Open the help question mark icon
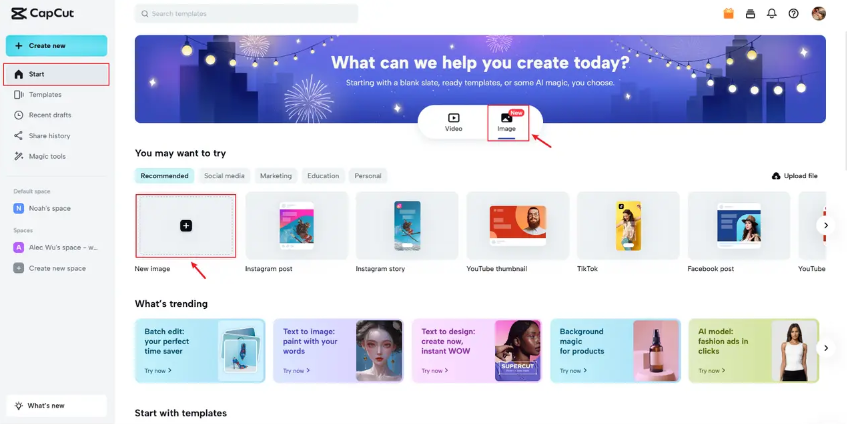Viewport: 847px width, 424px height. (x=794, y=14)
